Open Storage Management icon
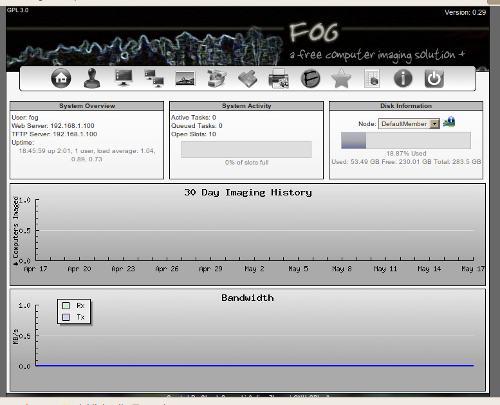 [x=216, y=78]
